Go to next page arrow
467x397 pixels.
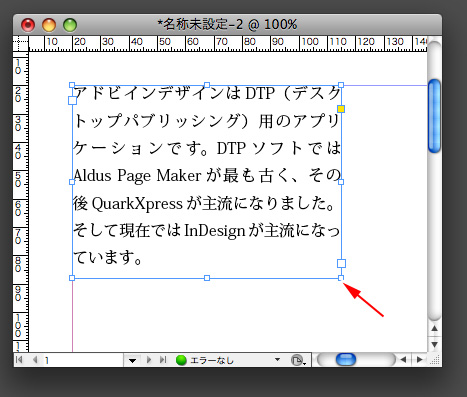149,360
